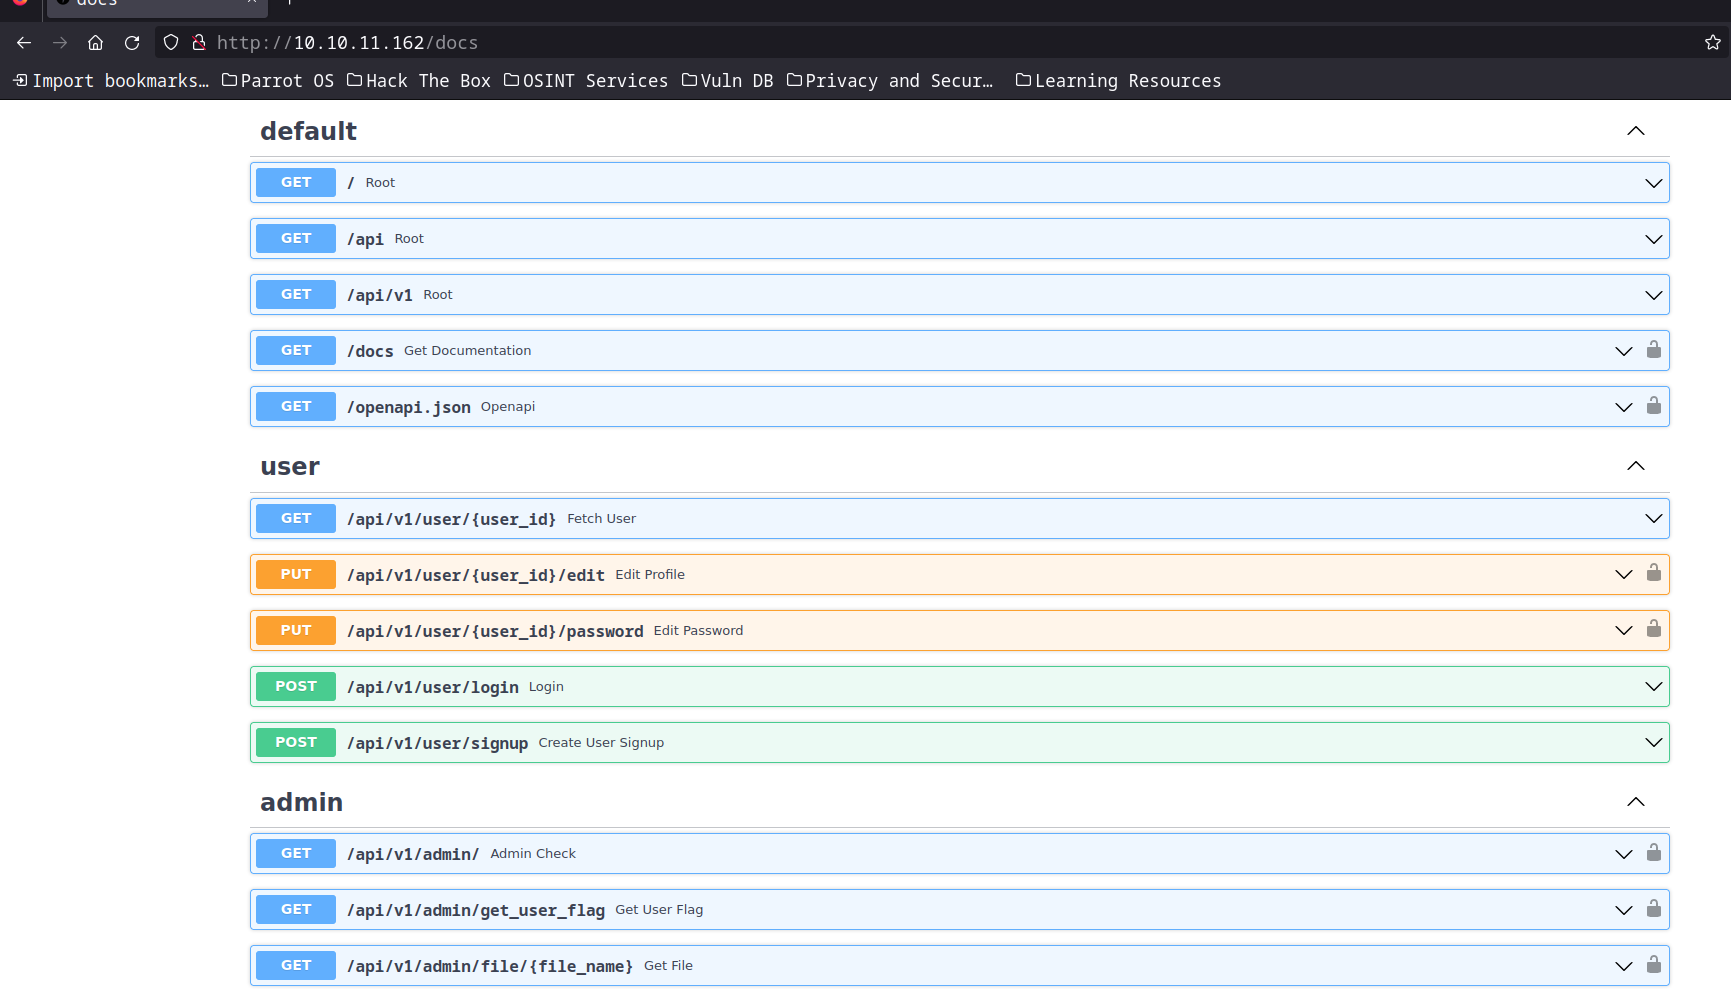Image resolution: width=1731 pixels, height=989 pixels.
Task: Click the lock icon on Edit Profile row
Action: click(1654, 574)
